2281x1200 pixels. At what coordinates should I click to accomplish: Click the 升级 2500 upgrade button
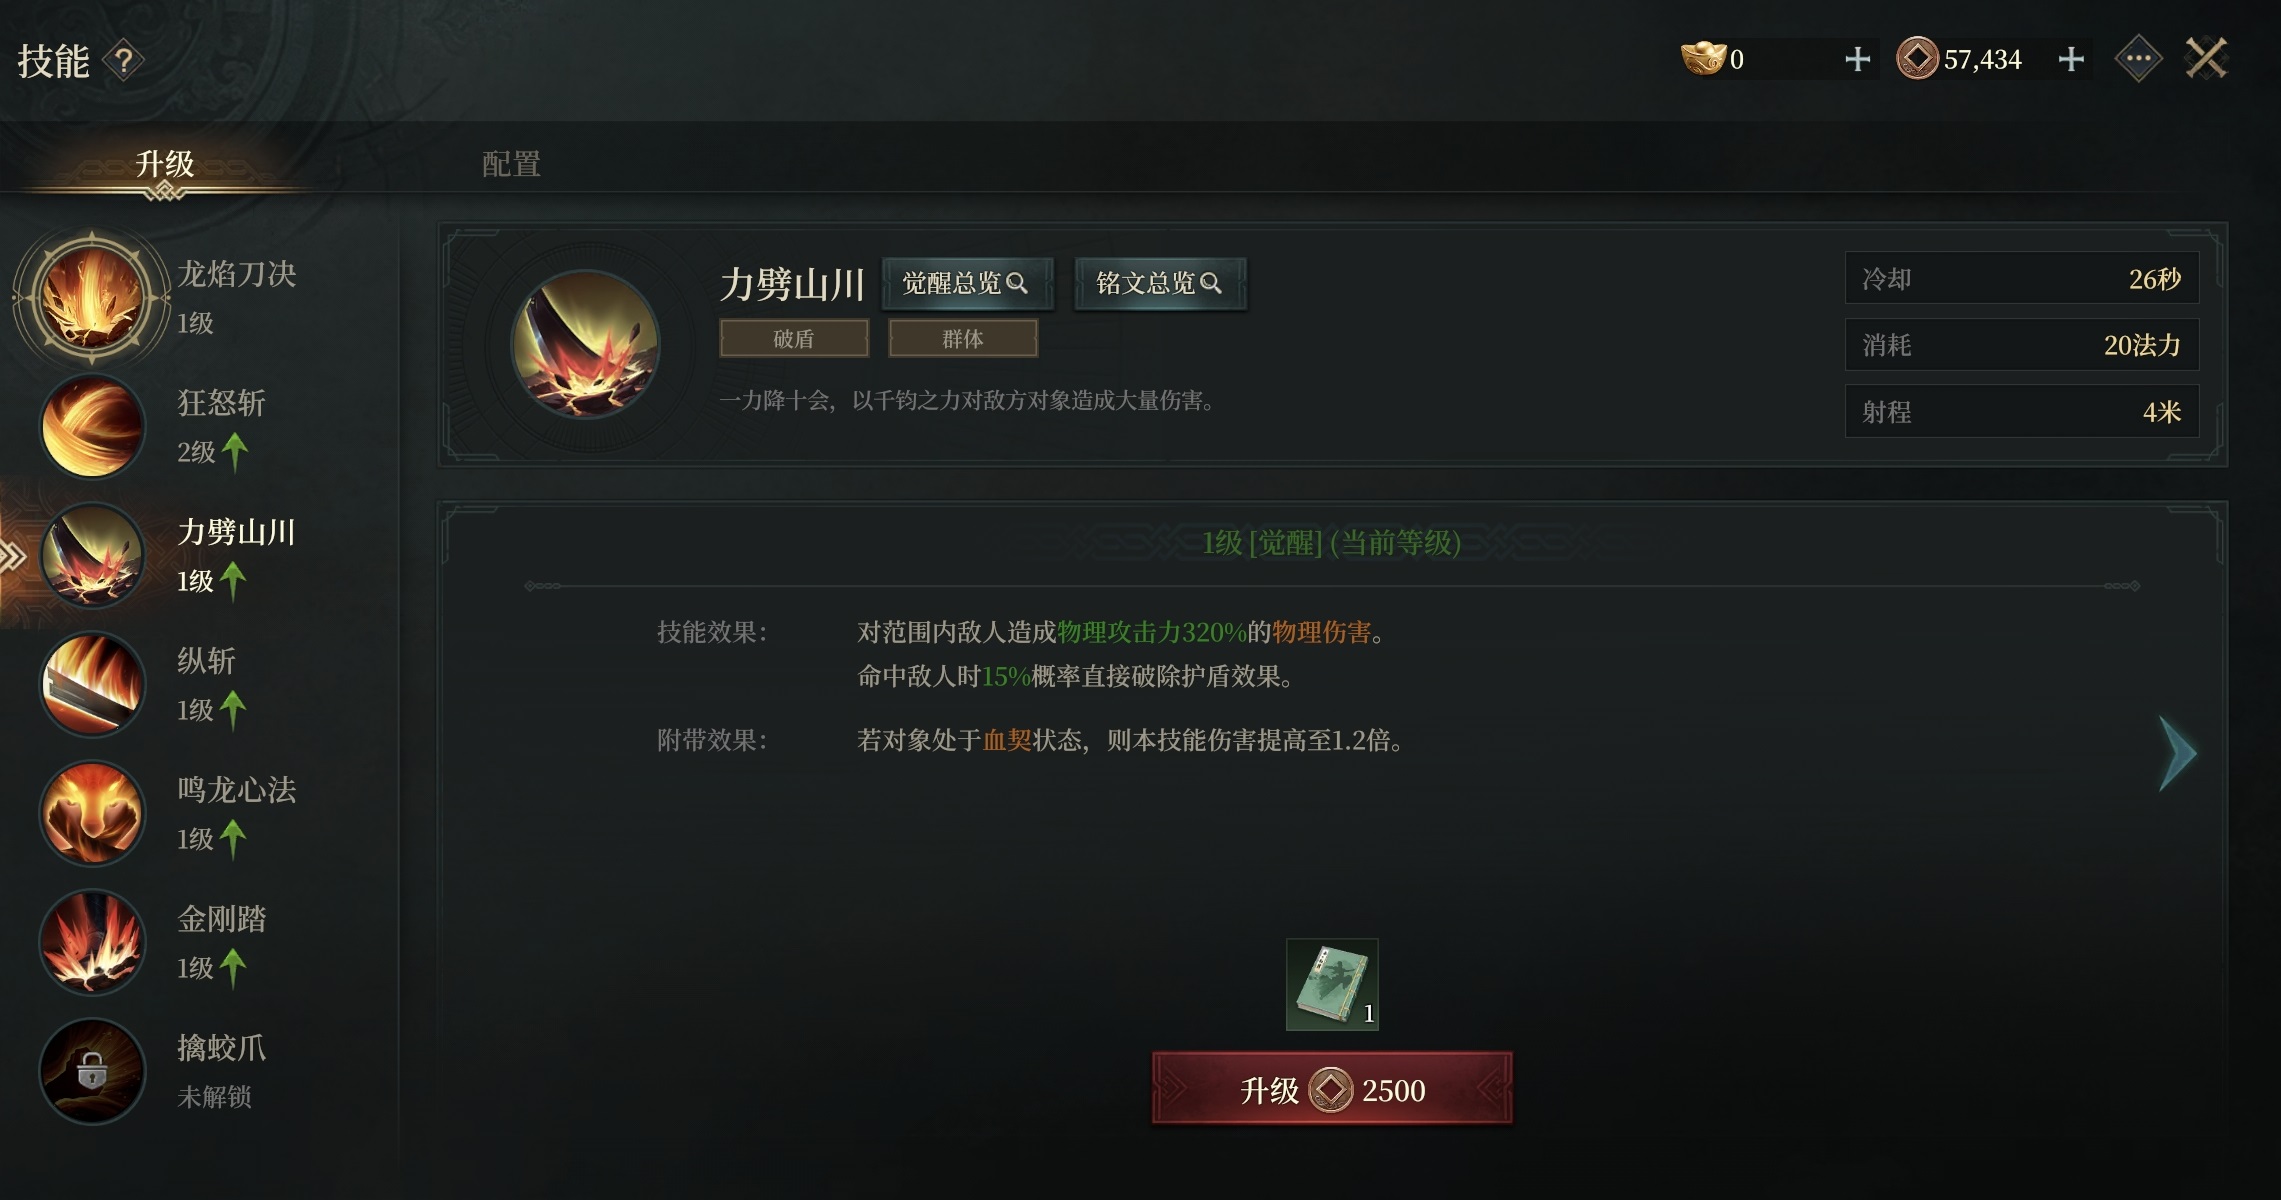1332,1089
